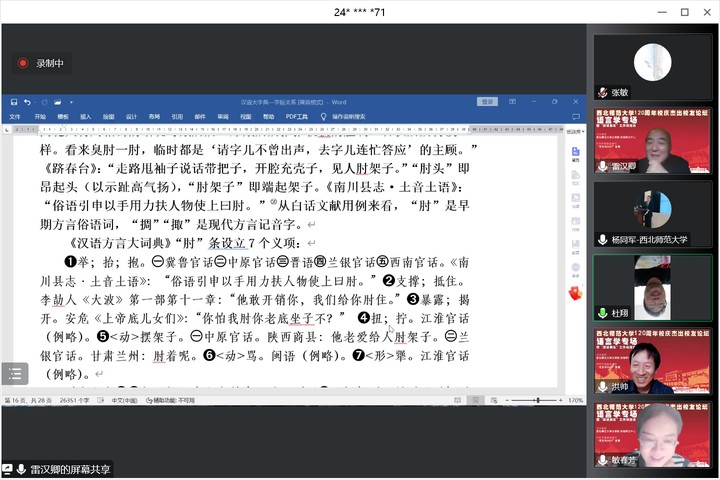This screenshot has height=480, width=720.
Task: Click the red envelope icon in sidebar
Action: coord(575,293)
